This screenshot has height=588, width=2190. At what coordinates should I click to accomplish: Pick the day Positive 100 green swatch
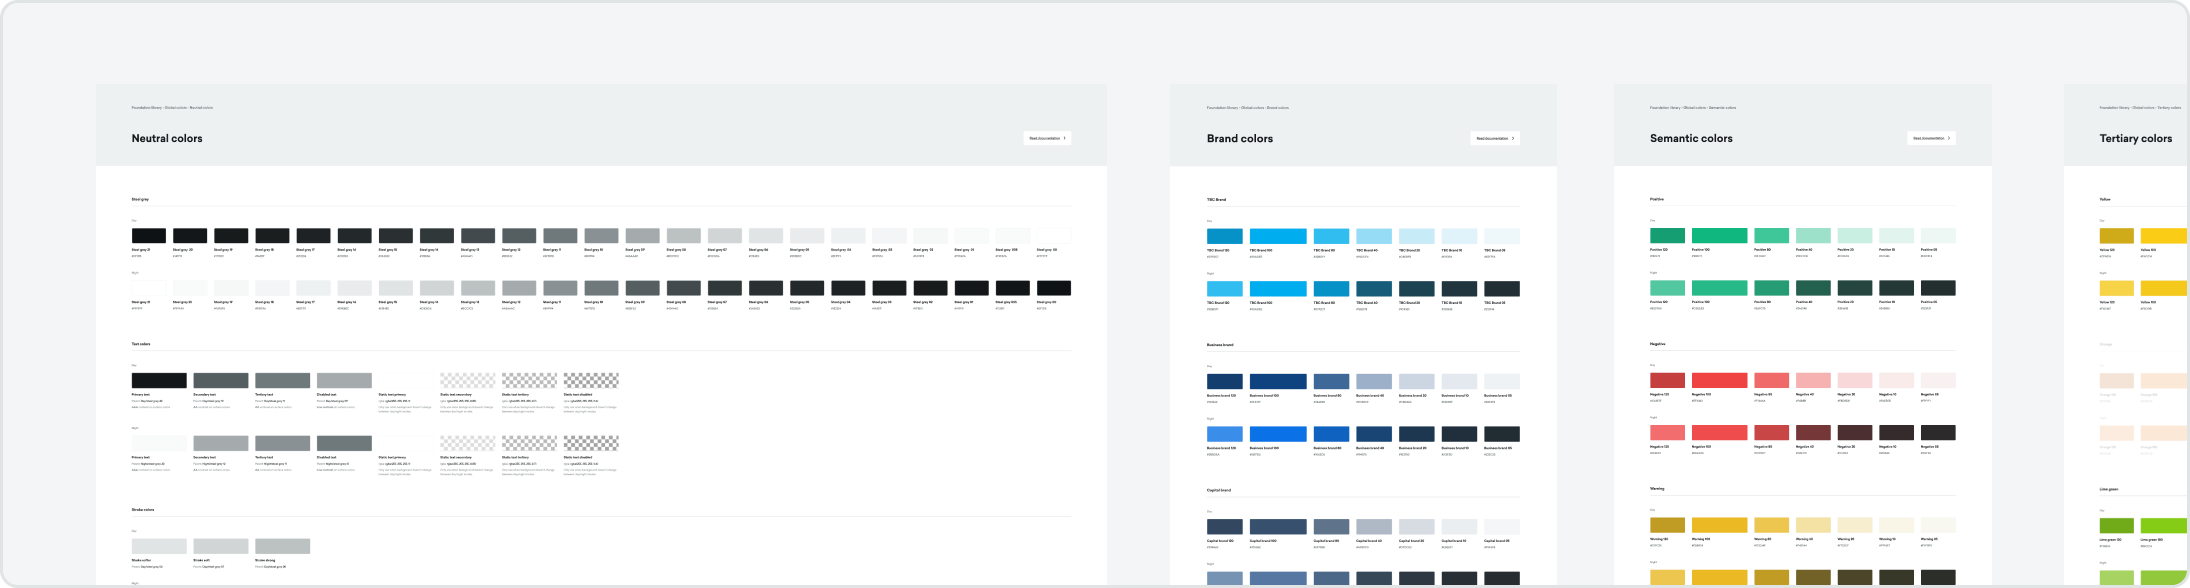[1719, 236]
